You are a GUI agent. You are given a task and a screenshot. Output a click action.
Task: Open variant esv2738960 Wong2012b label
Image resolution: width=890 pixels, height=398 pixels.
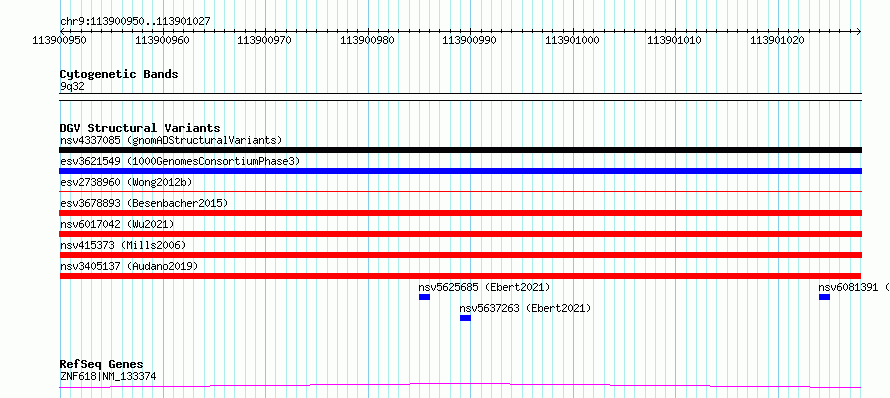(126, 182)
